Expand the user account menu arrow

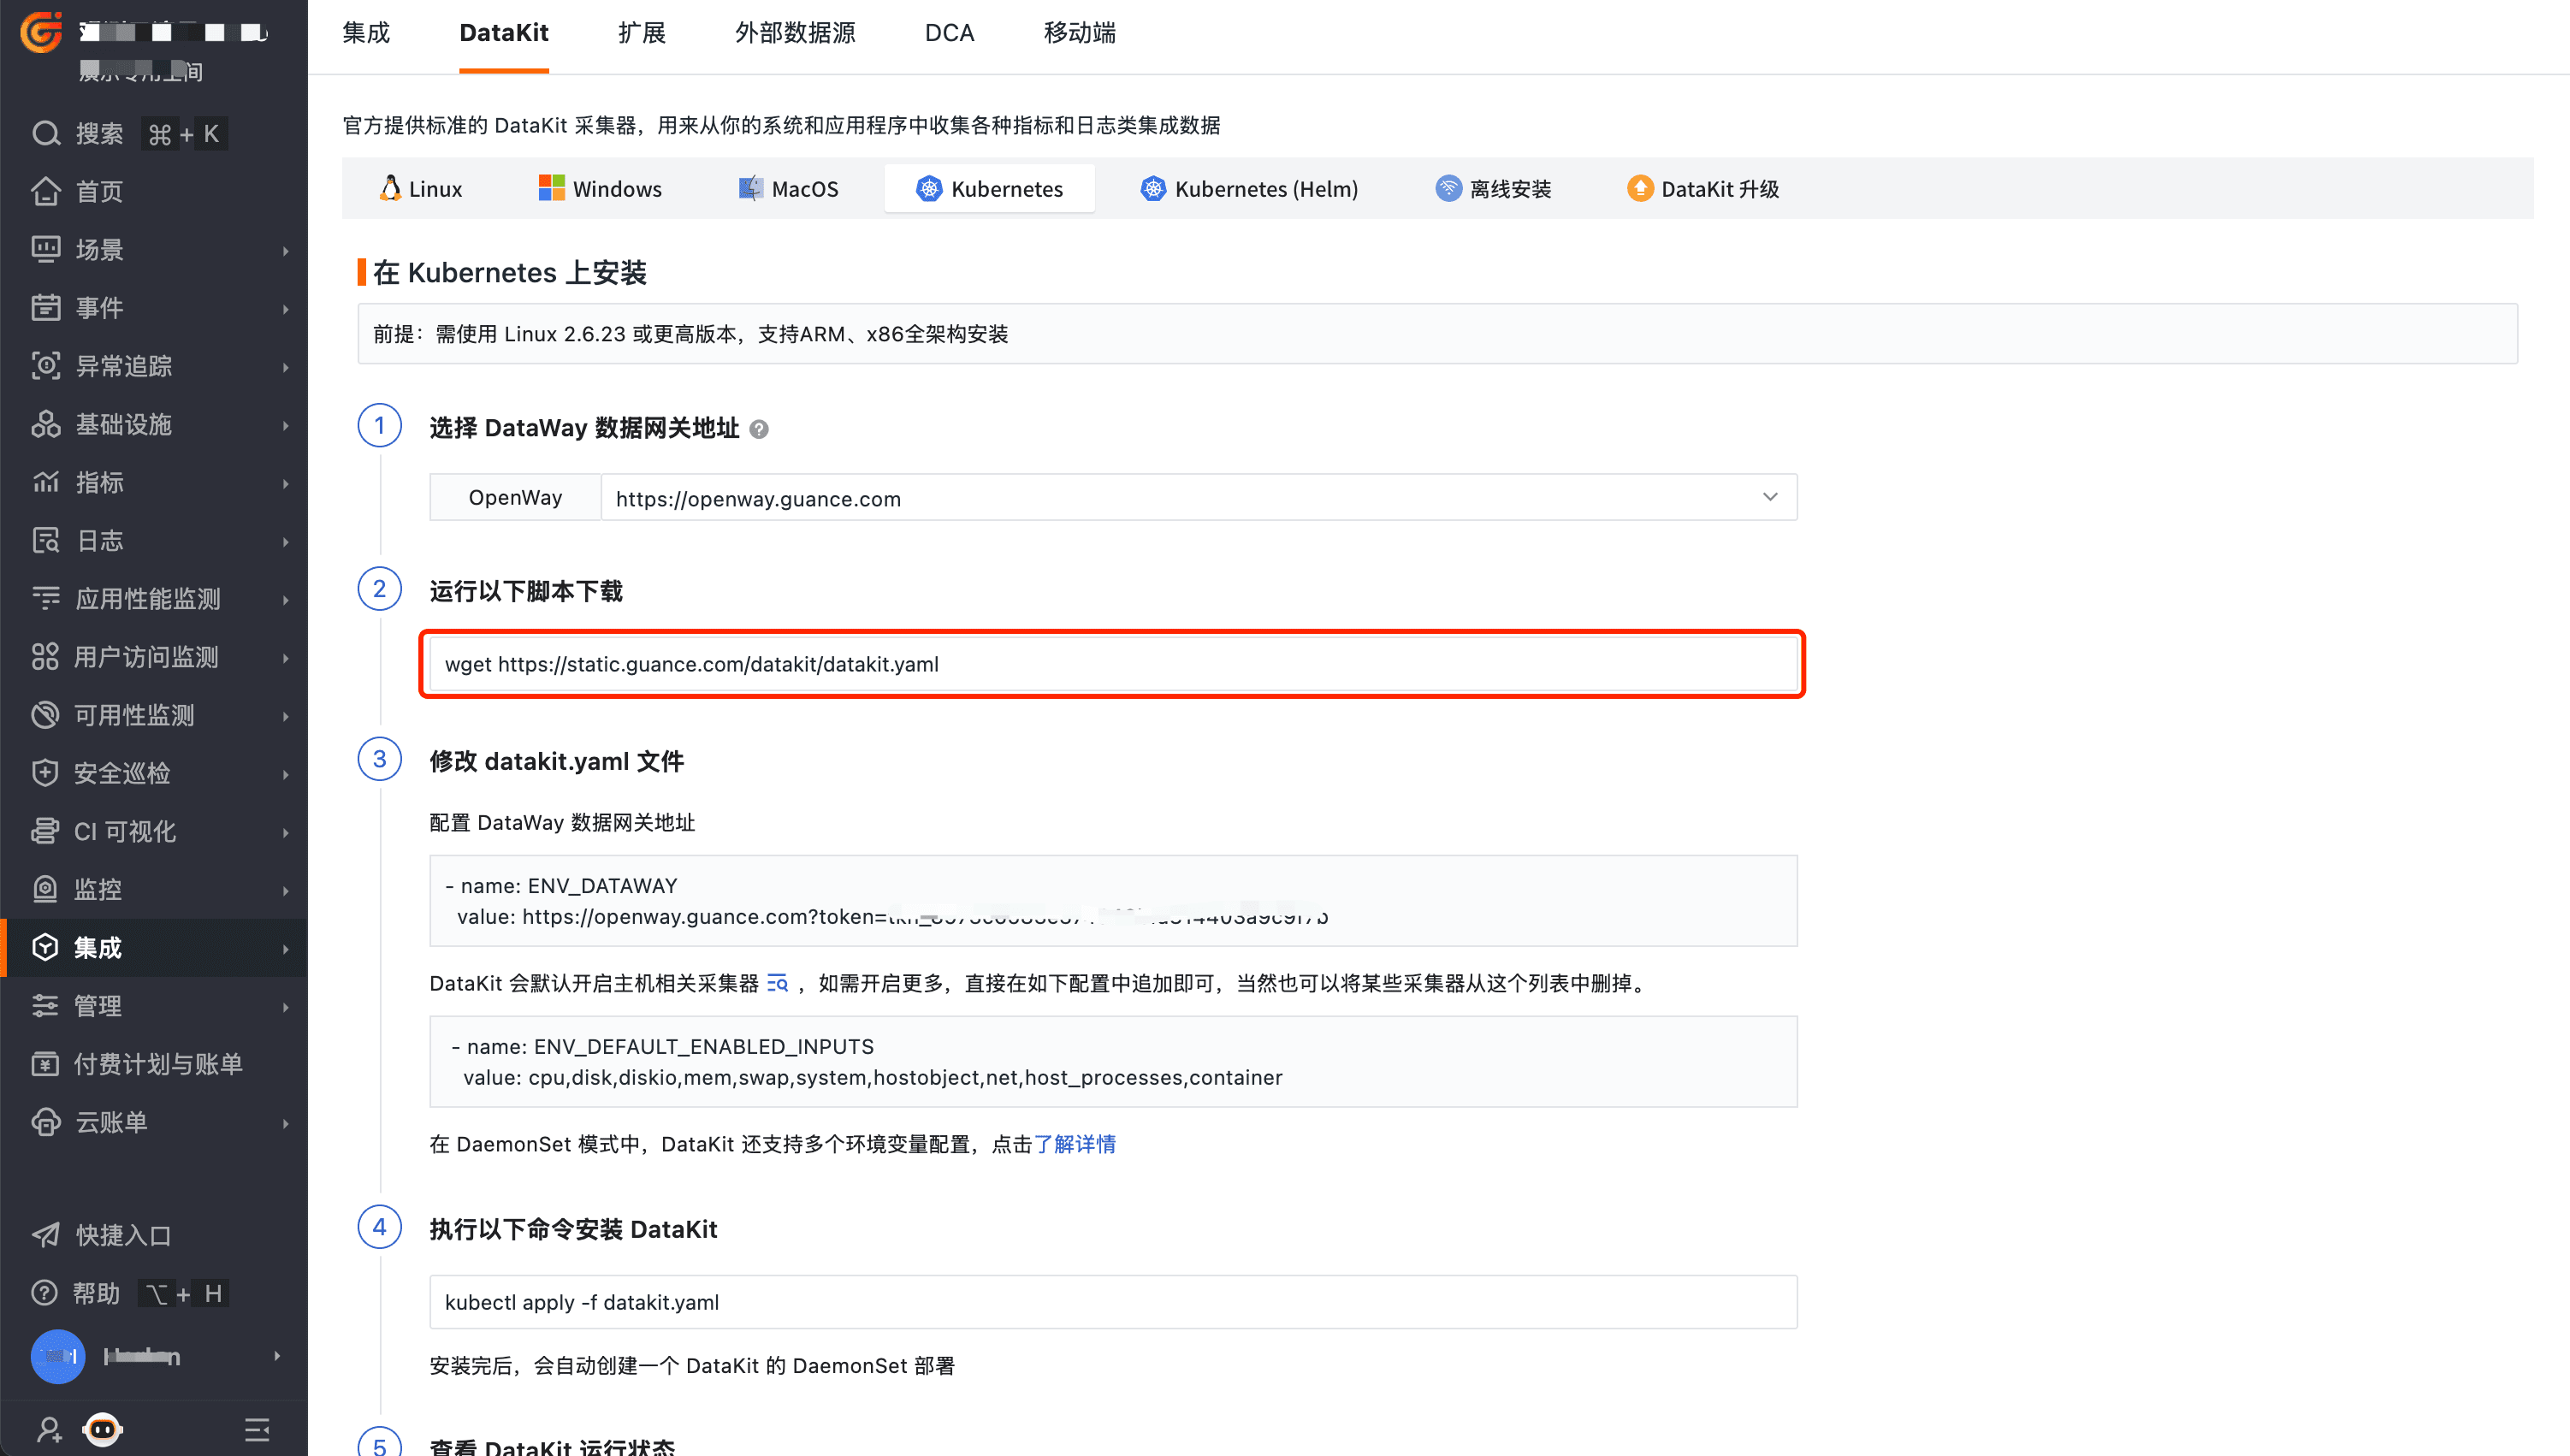[277, 1356]
